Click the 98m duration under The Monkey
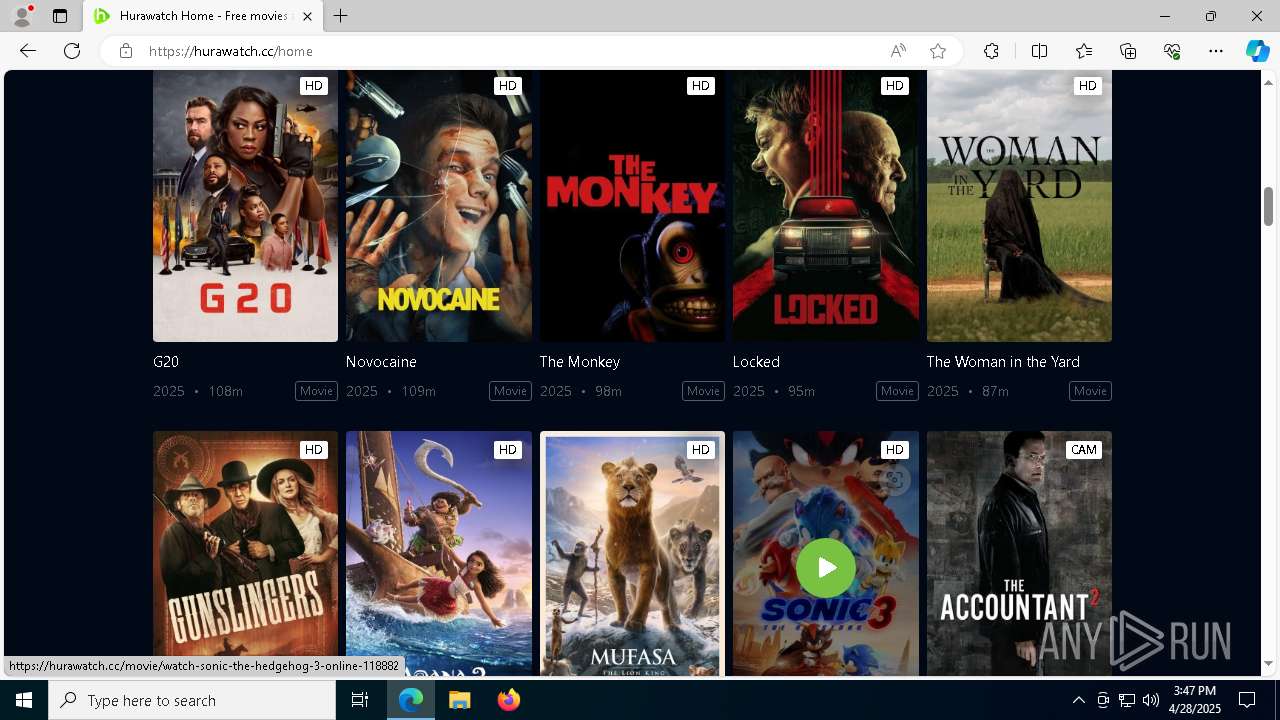1280x720 pixels. 608,391
